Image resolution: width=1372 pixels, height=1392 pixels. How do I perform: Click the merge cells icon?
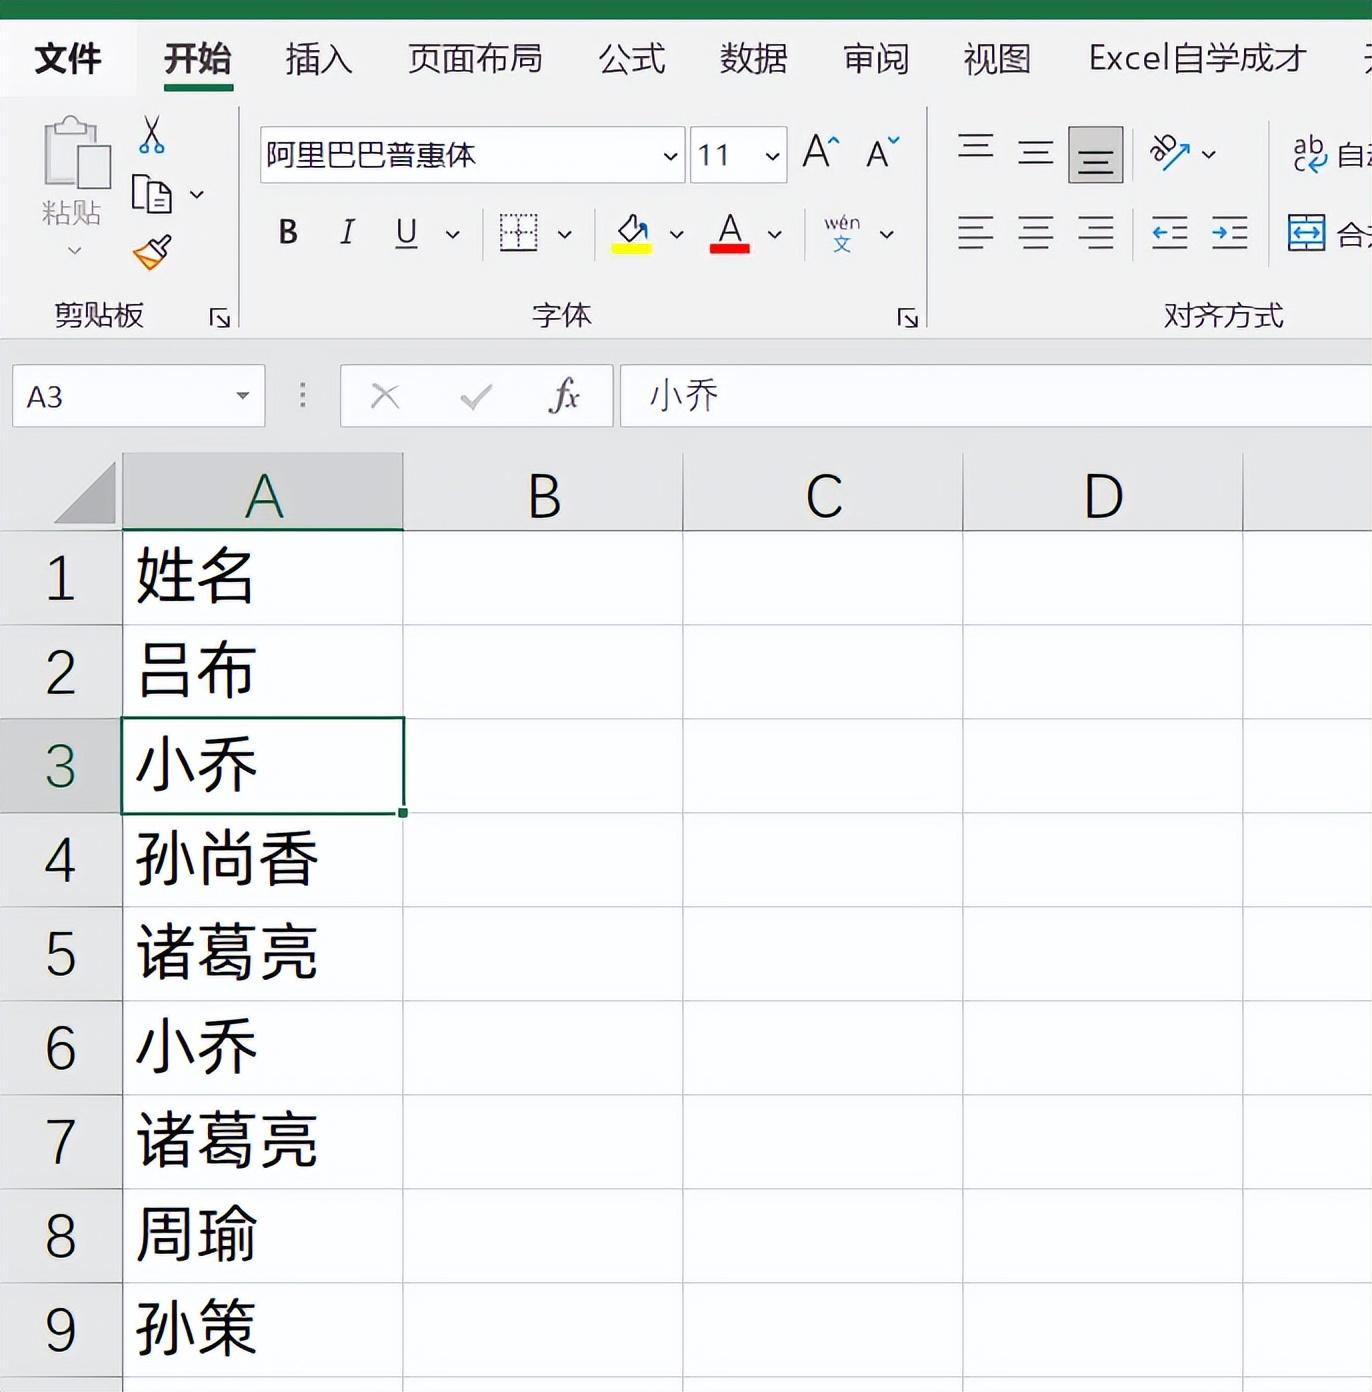(1306, 233)
